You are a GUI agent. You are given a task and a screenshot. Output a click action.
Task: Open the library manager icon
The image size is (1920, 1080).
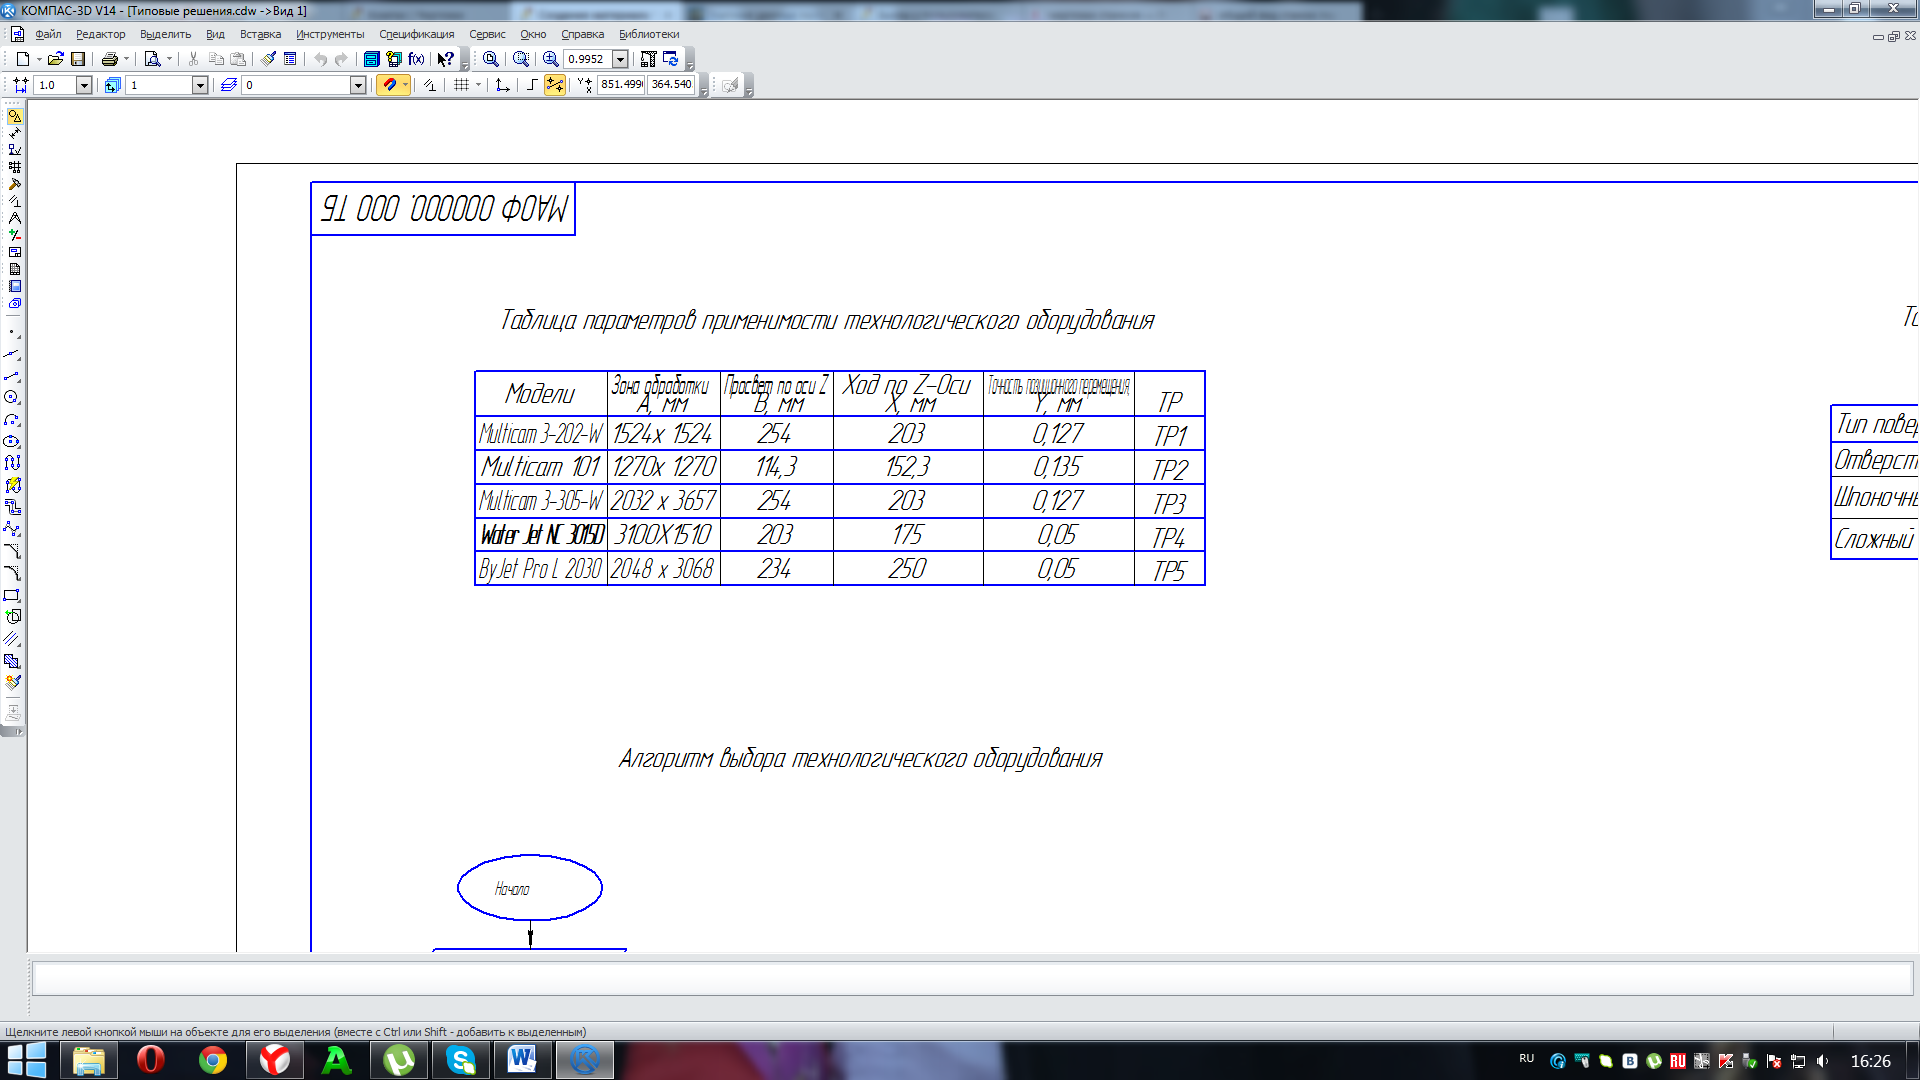pyautogui.click(x=371, y=59)
